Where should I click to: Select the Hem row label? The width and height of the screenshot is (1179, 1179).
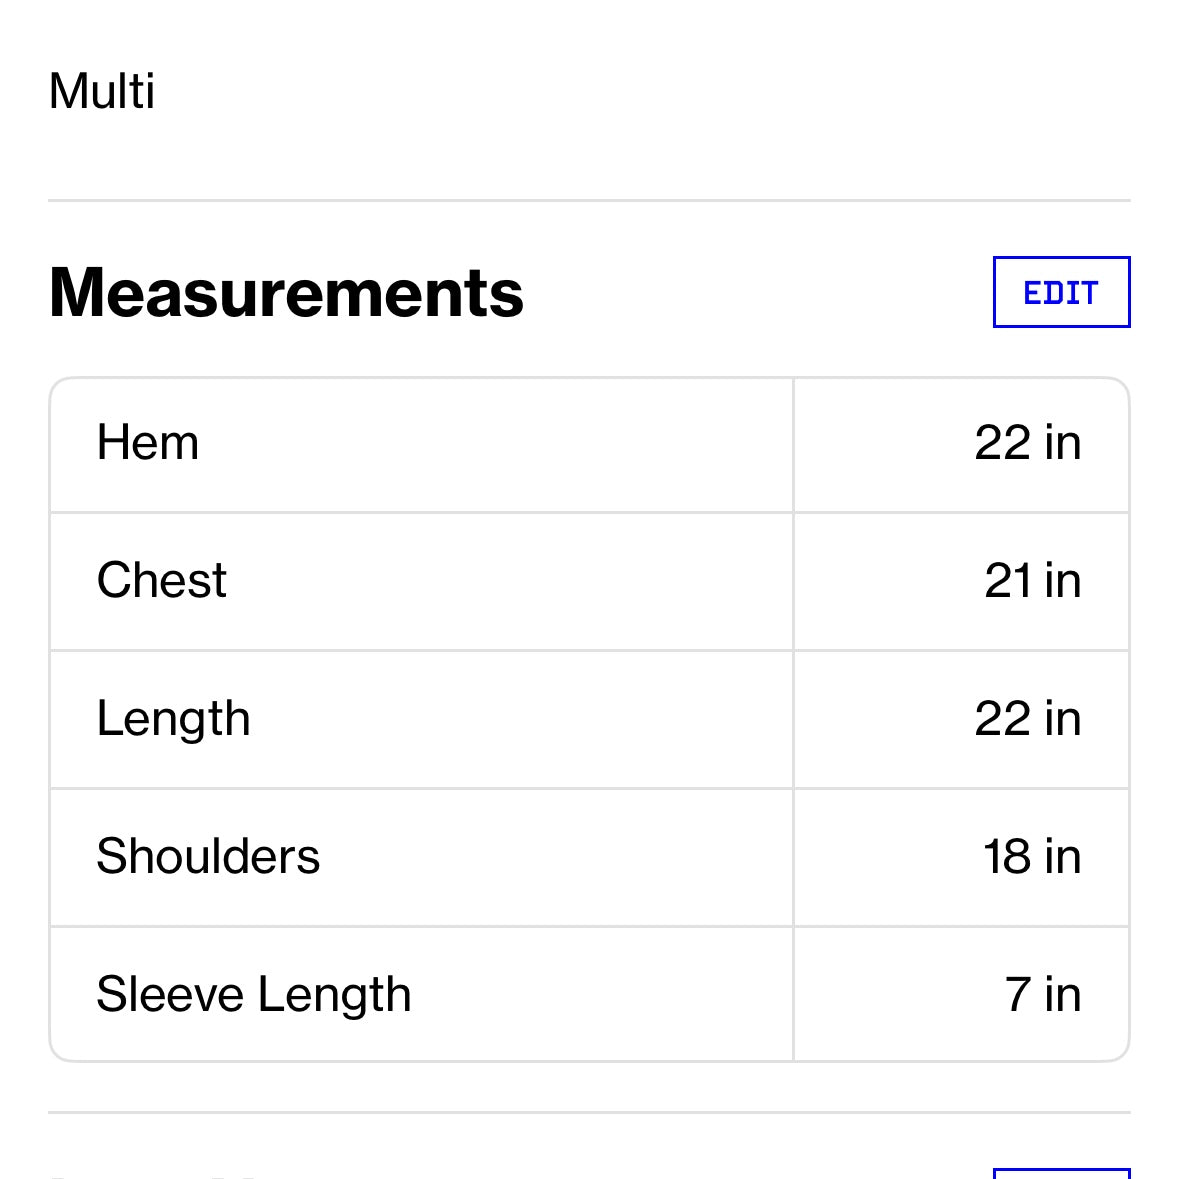[x=148, y=443]
